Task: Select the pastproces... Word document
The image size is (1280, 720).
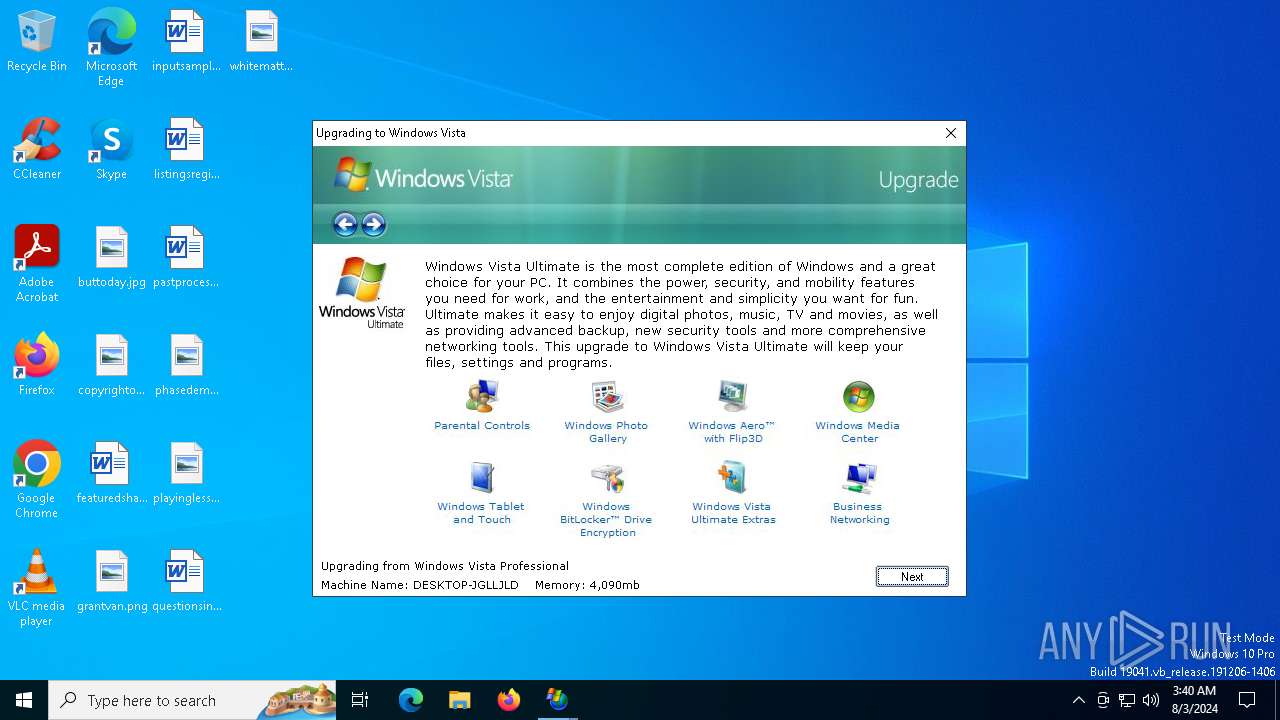Action: click(185, 258)
